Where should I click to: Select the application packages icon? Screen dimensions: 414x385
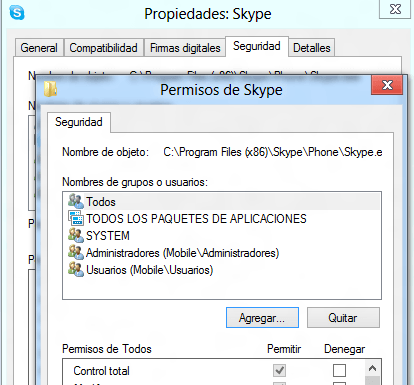point(76,218)
